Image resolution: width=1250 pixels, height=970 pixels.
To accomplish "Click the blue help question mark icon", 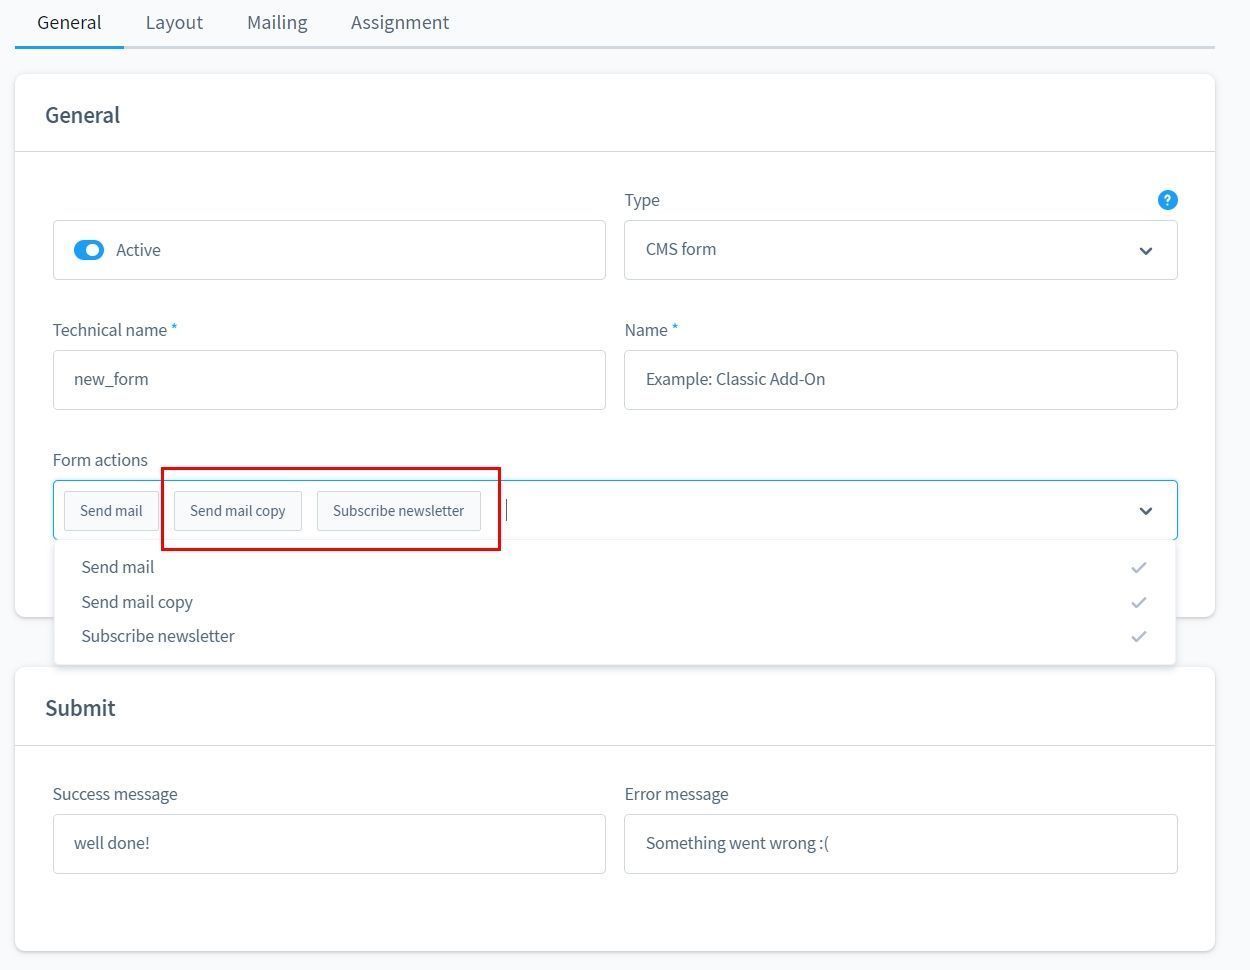I will point(1167,200).
